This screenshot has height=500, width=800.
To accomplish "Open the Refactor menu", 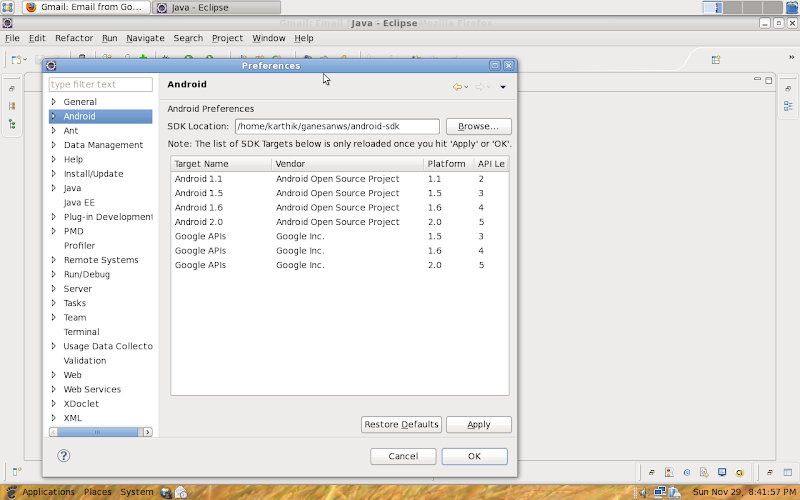I will [x=74, y=38].
